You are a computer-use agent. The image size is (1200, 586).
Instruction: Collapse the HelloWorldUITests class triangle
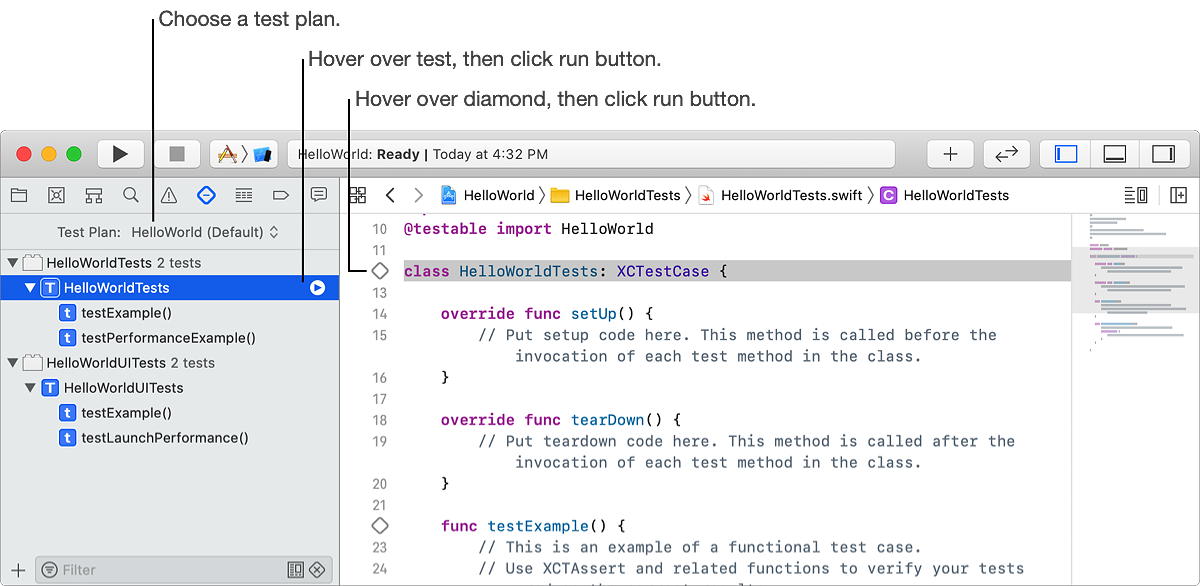coord(30,388)
